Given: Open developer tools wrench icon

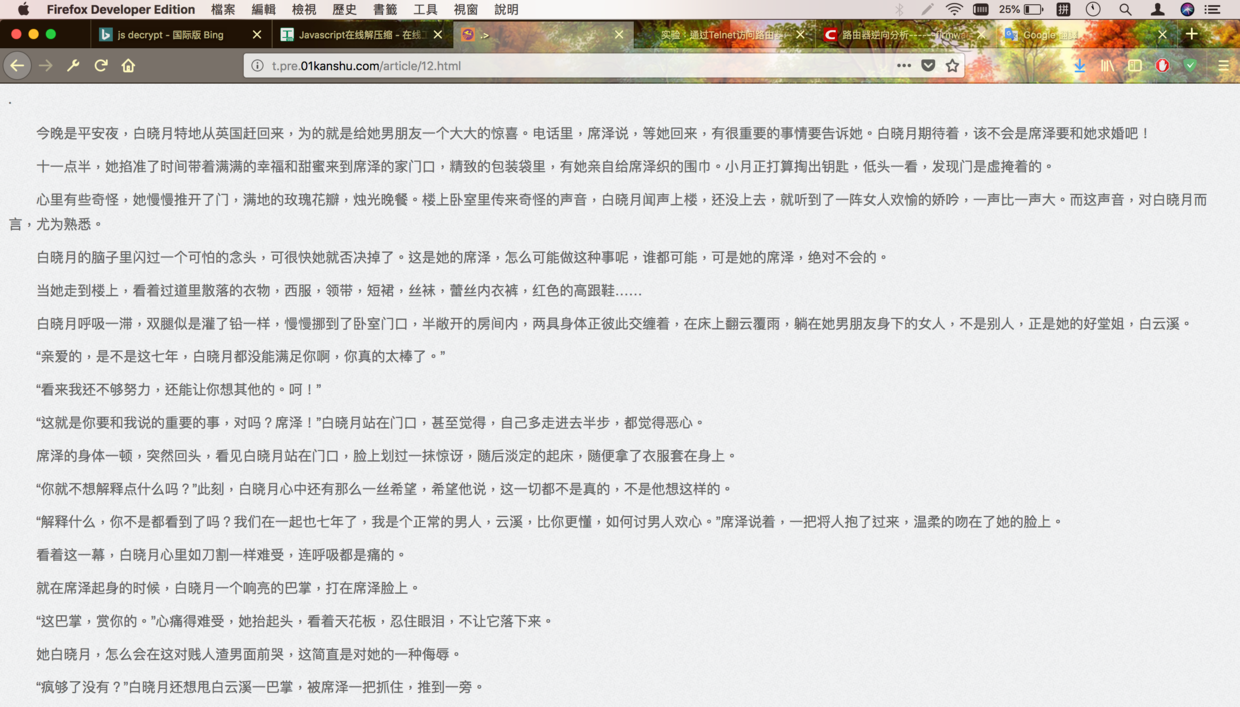Looking at the screenshot, I should [73, 66].
